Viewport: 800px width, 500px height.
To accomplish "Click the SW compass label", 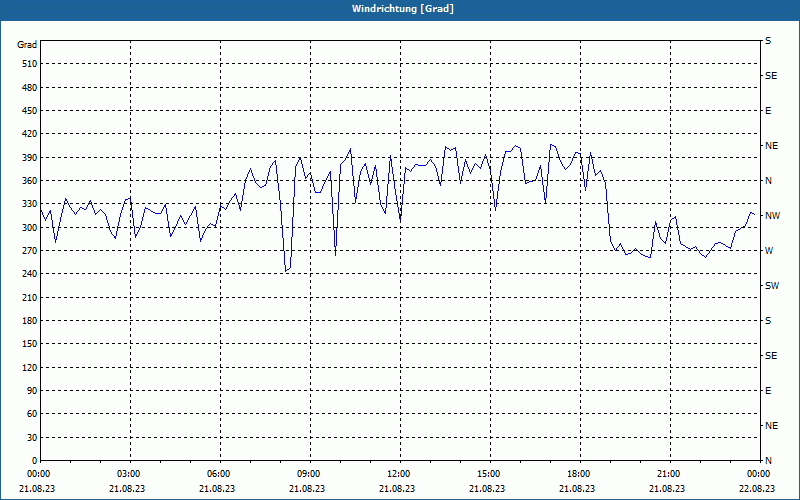I will click(x=772, y=286).
